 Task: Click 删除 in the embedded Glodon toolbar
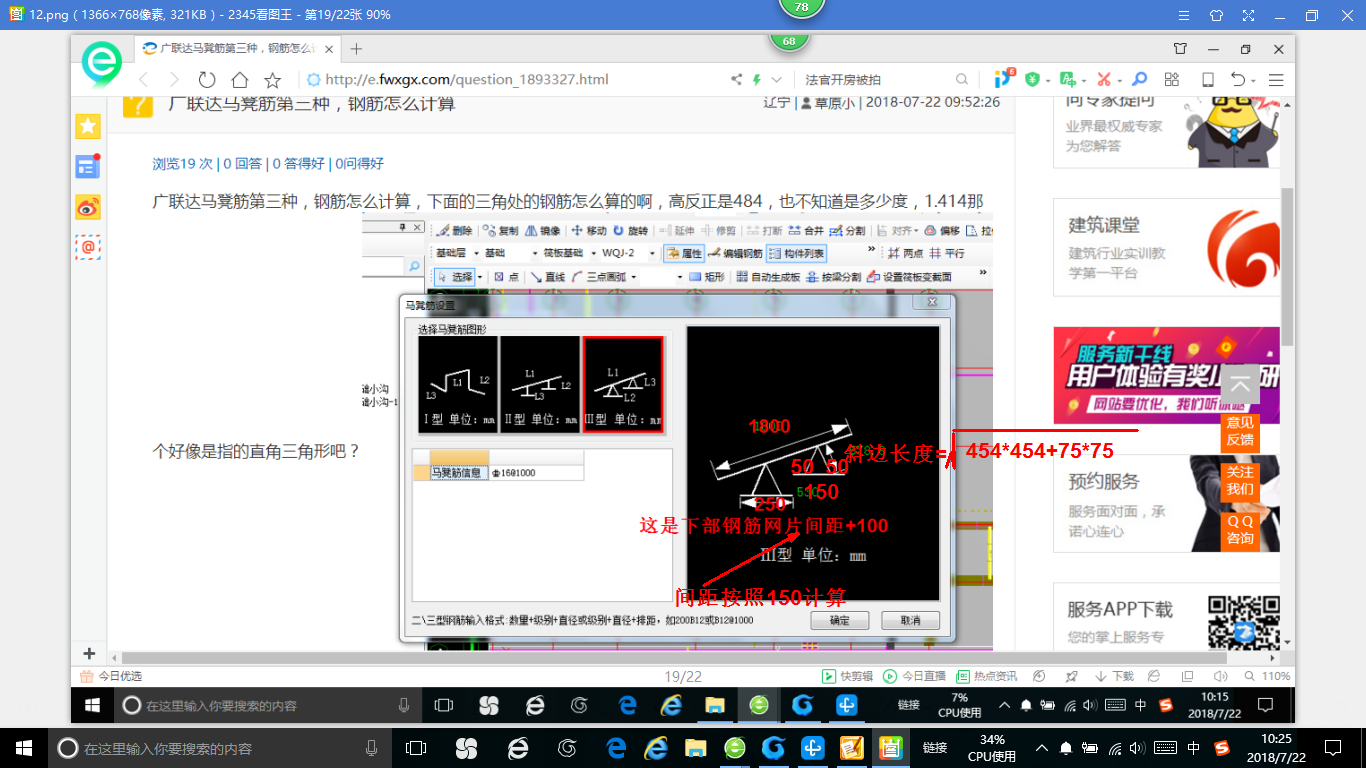(454, 231)
